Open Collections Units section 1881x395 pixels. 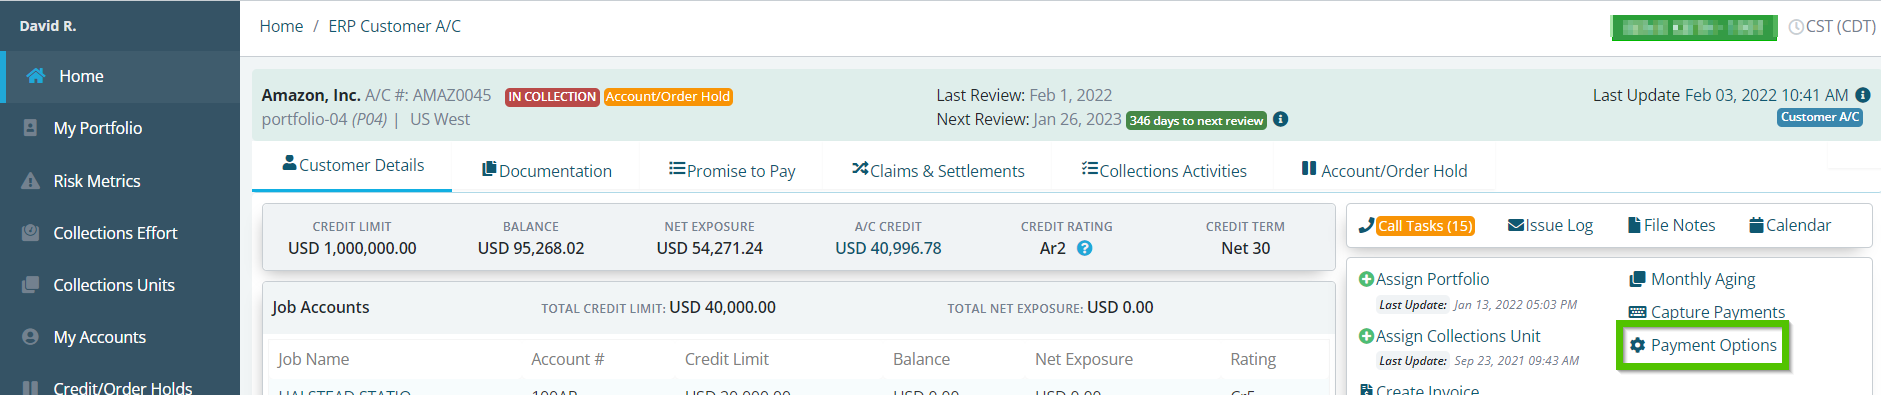click(x=114, y=285)
